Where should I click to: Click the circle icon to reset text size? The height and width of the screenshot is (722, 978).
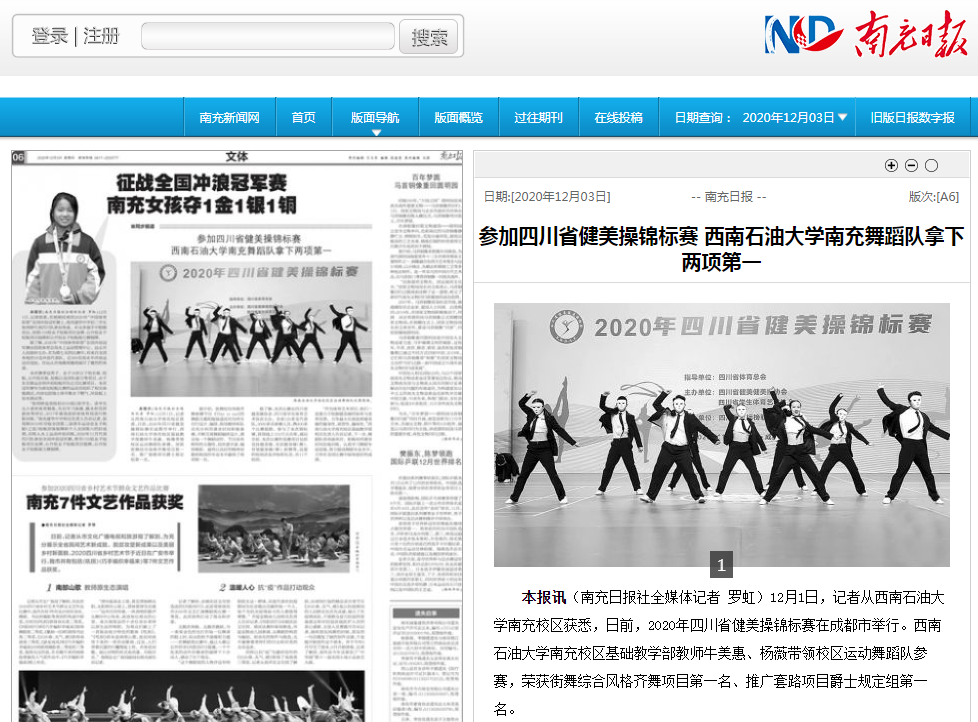click(x=931, y=166)
